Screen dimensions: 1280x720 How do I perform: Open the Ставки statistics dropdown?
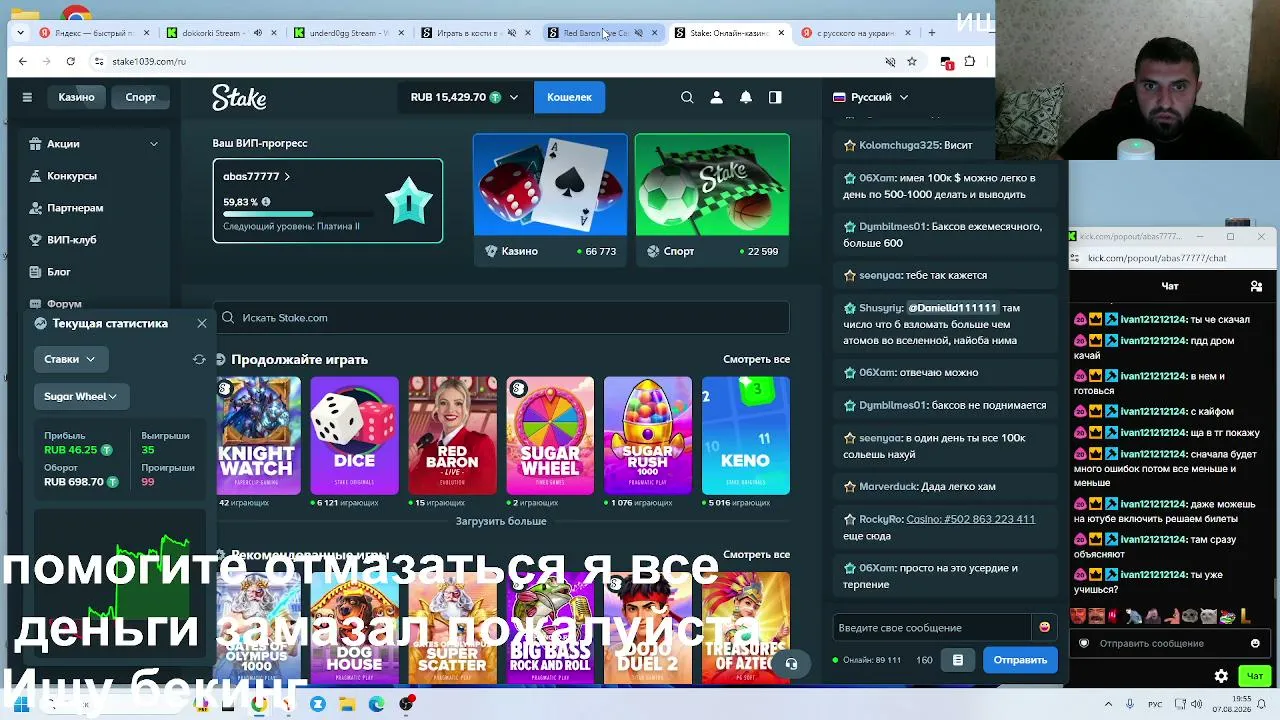[69, 359]
